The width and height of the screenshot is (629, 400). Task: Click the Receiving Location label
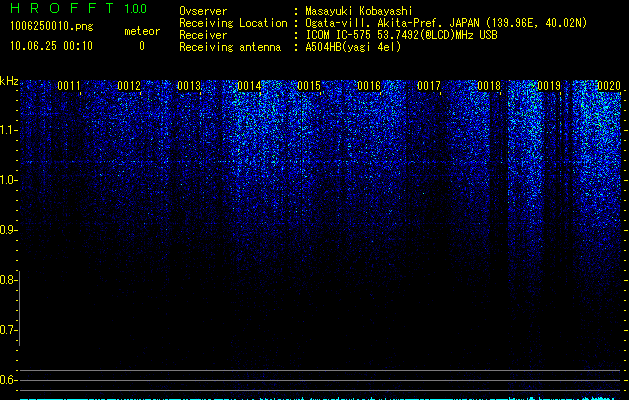pos(233,23)
